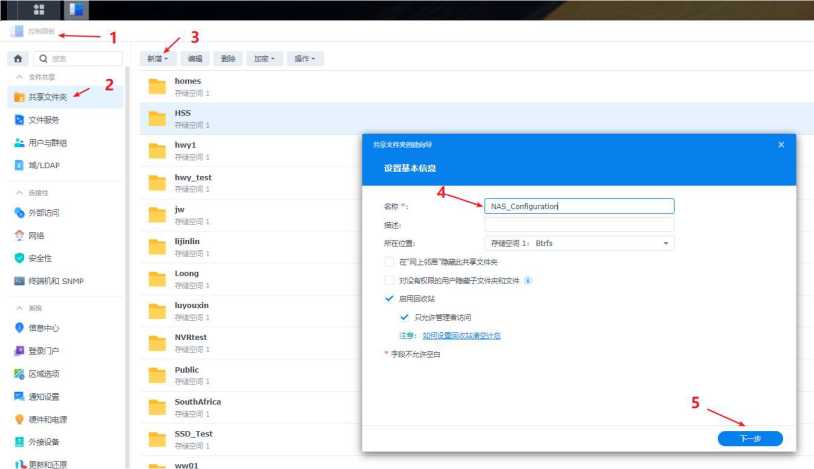Open 文件服务 (File Services) in sidebar
This screenshot has height=469, width=814.
coord(43,120)
